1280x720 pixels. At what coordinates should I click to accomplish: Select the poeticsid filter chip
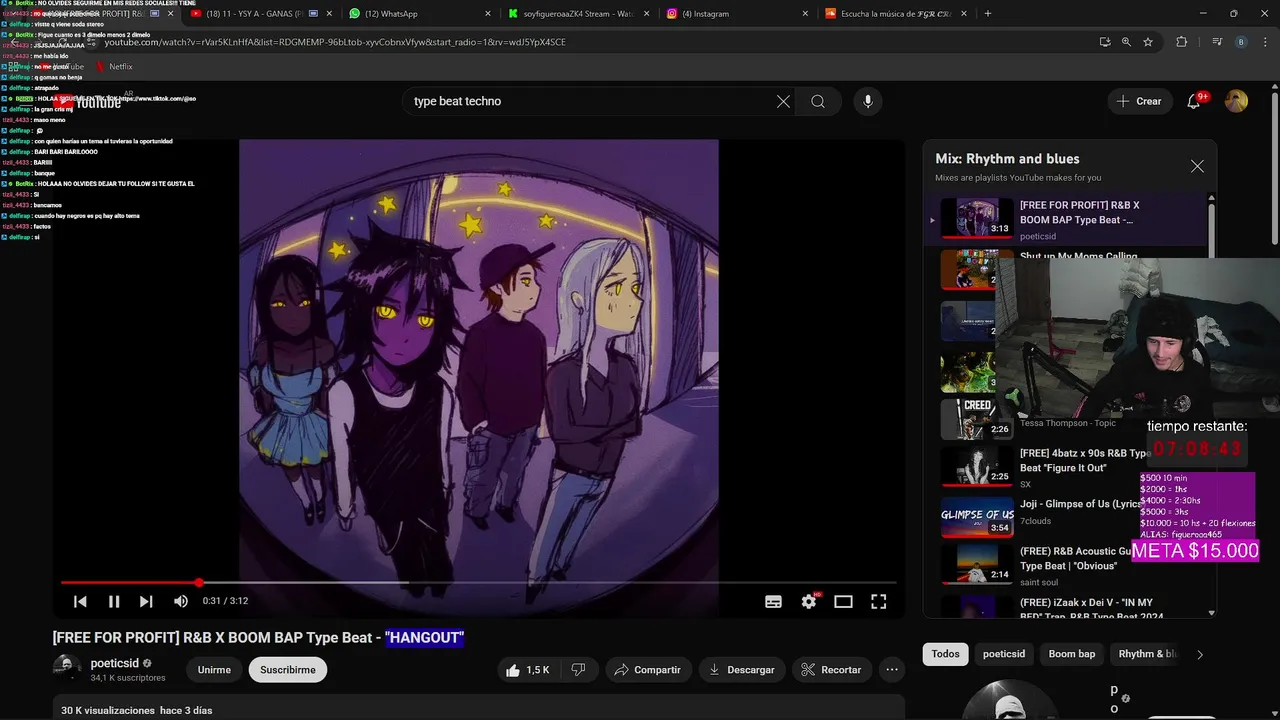1003,654
